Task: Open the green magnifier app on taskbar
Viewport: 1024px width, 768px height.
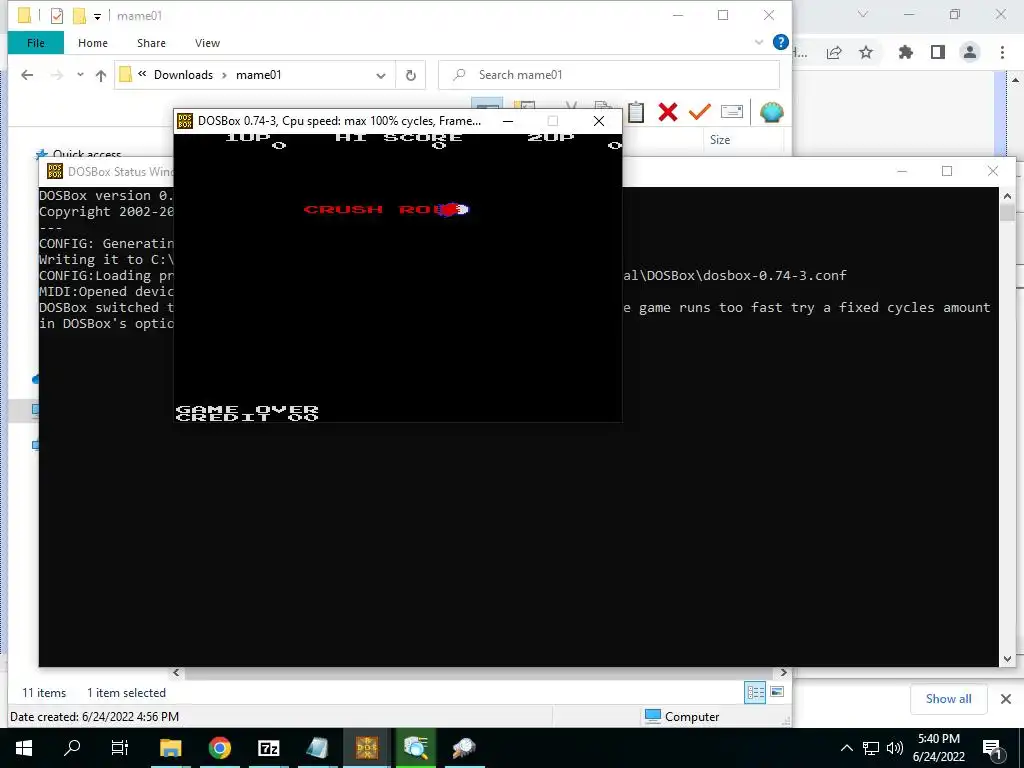Action: [x=416, y=748]
